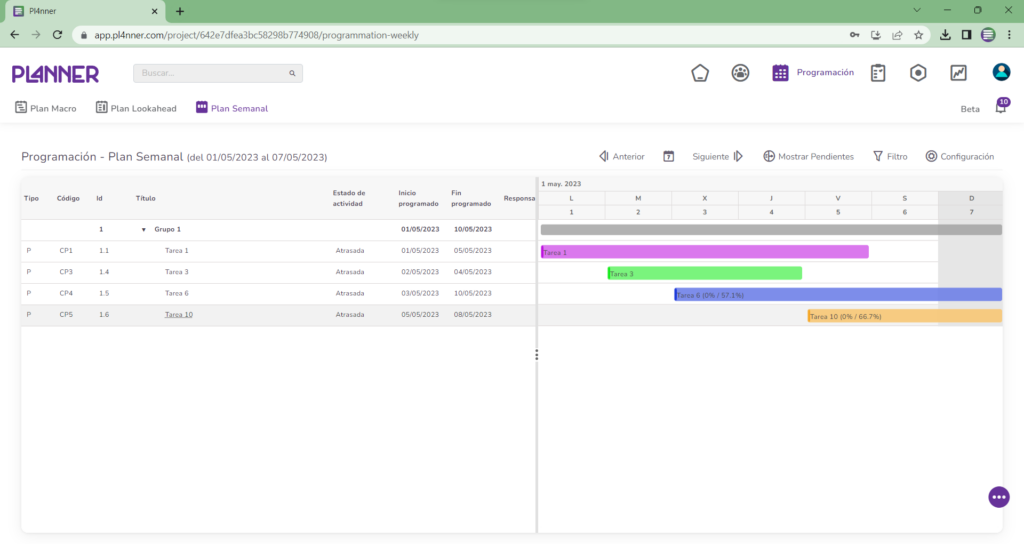Click the Estado de actividad column header
This screenshot has width=1024, height=544.
point(349,199)
